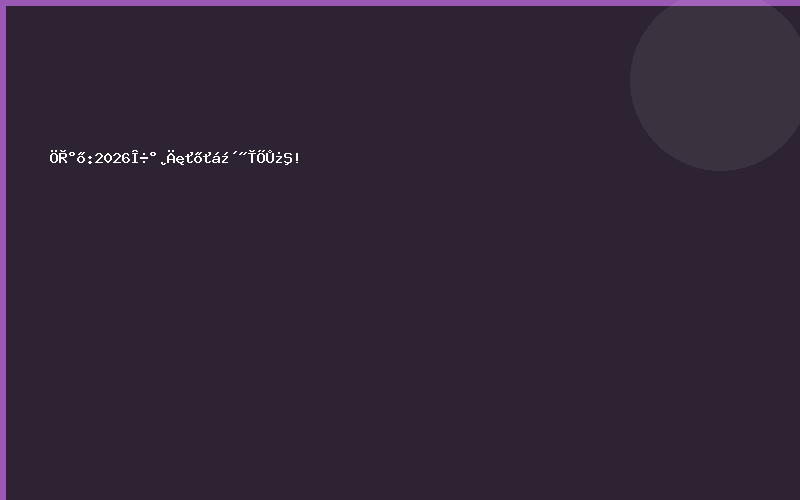Image resolution: width=800 pixels, height=500 pixels.
Task: Click the first letter Ö of the text
Action: [54, 157]
